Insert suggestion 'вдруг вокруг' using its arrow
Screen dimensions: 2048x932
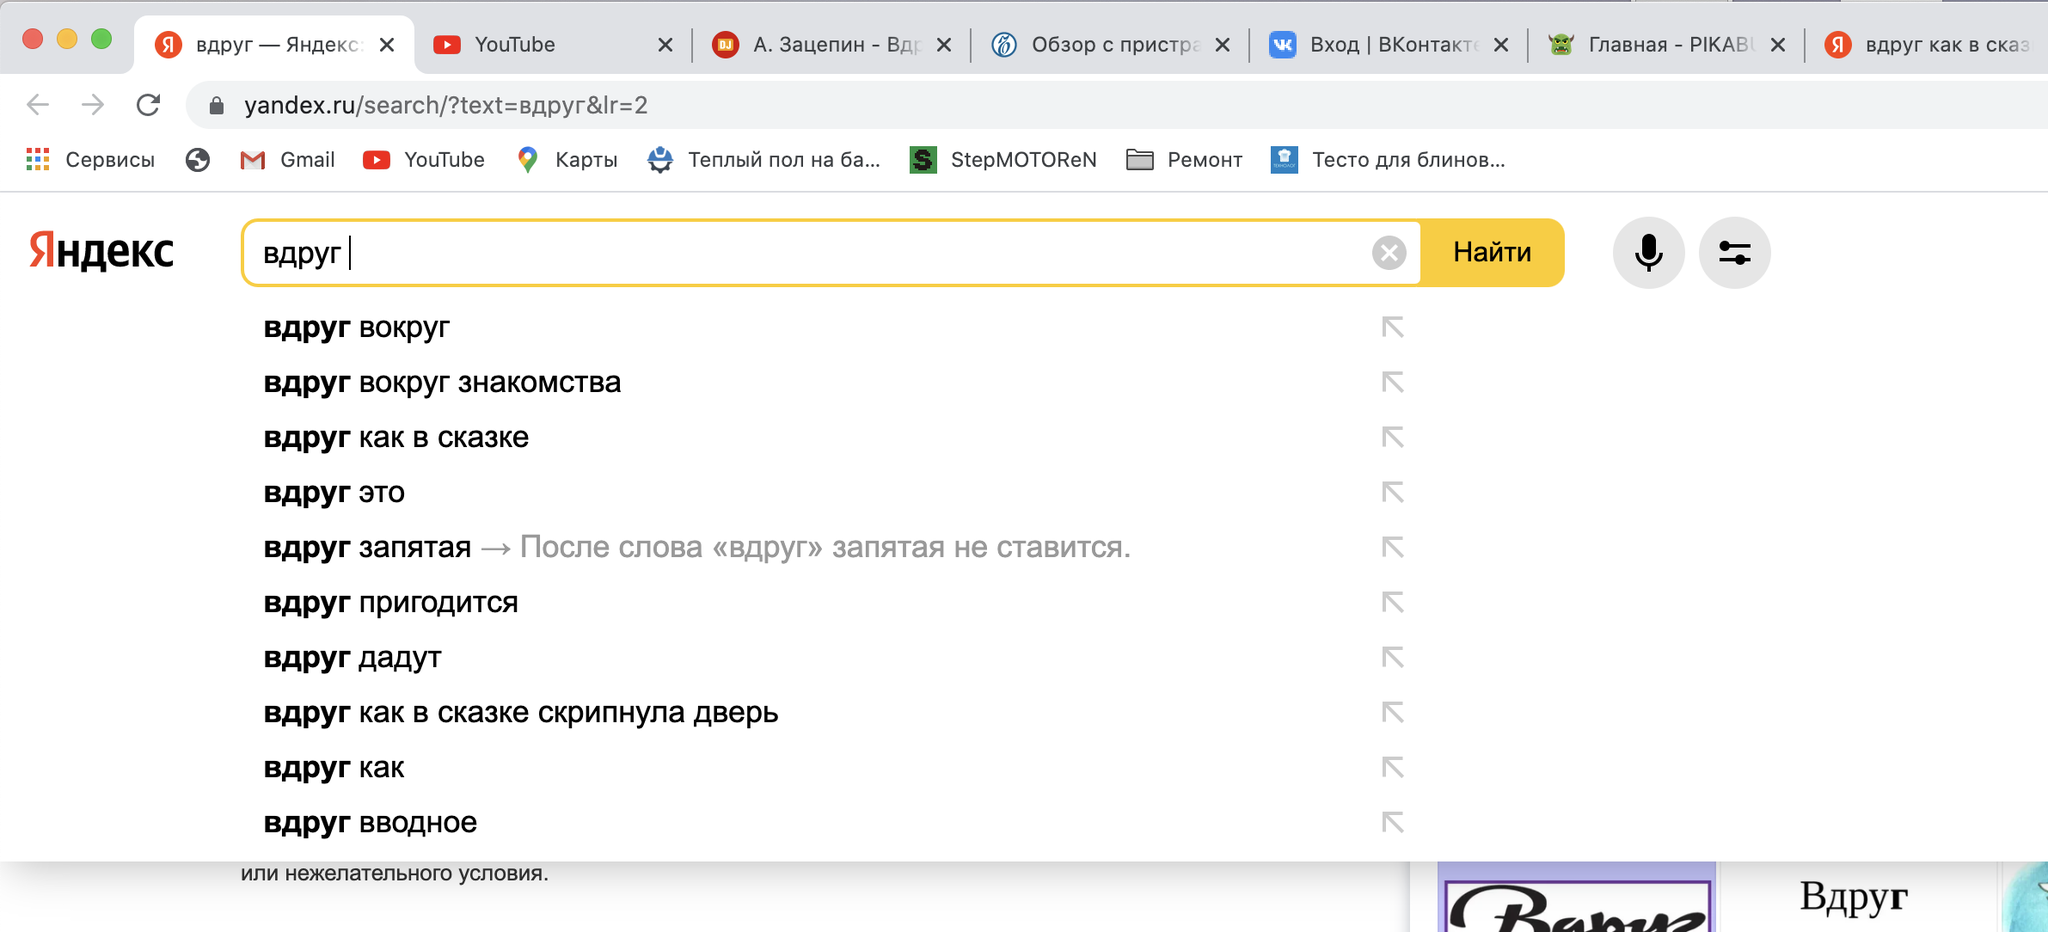tap(1392, 327)
